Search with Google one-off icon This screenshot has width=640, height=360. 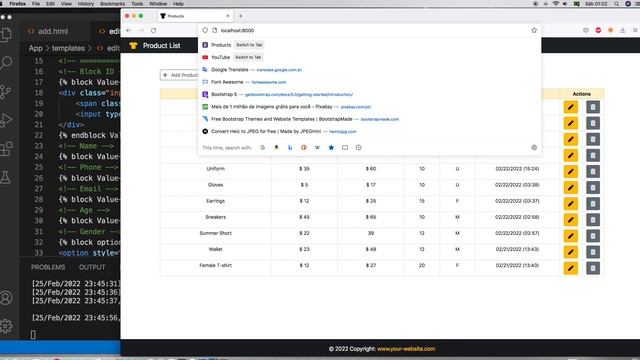[262, 147]
